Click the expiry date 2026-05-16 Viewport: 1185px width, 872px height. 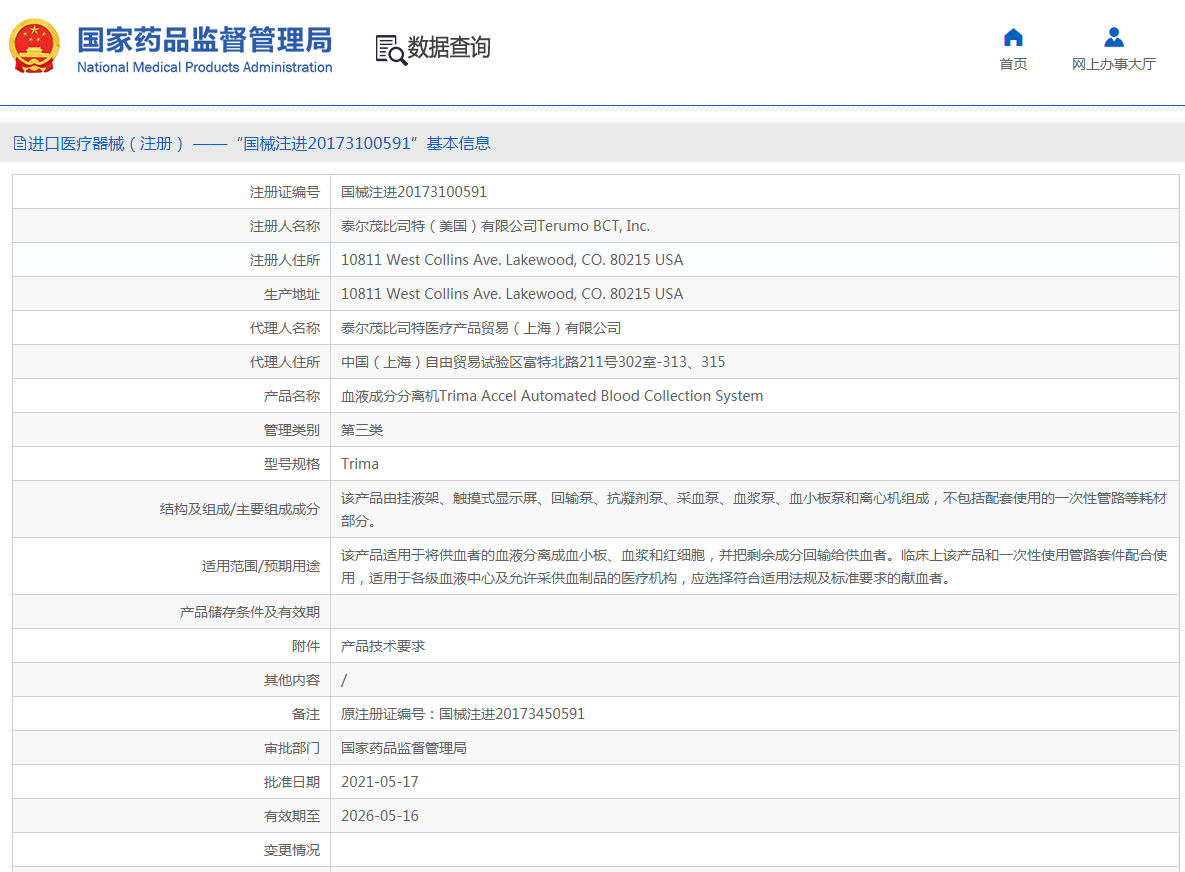tap(380, 816)
